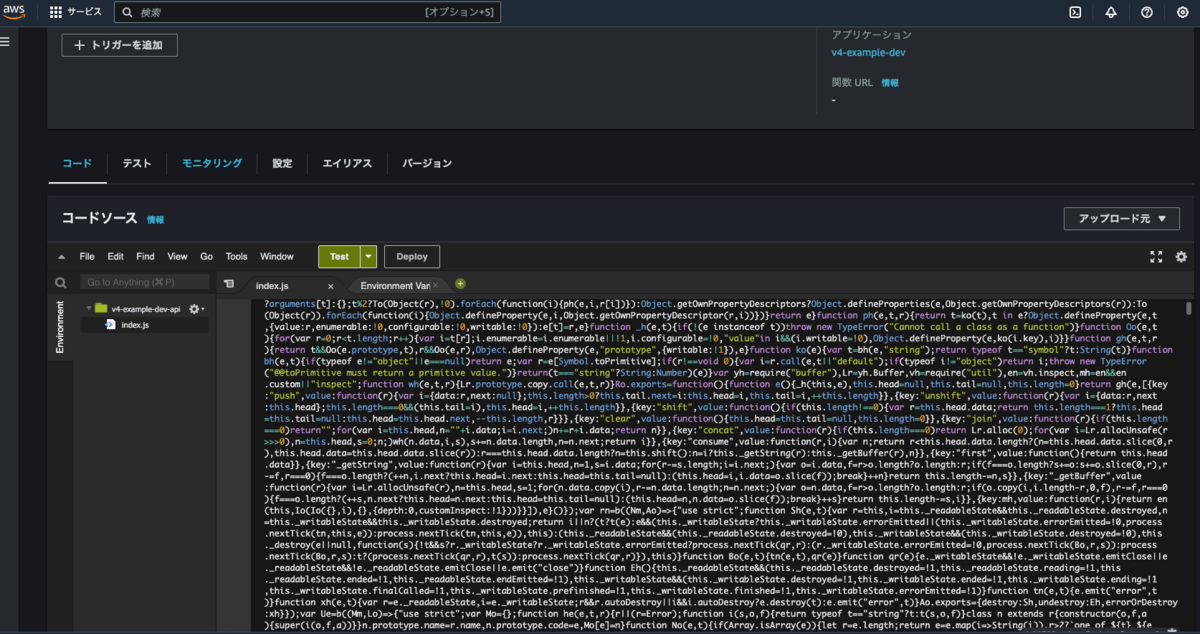Click the Go to Anything field
The width and height of the screenshot is (1200, 634).
[x=143, y=283]
